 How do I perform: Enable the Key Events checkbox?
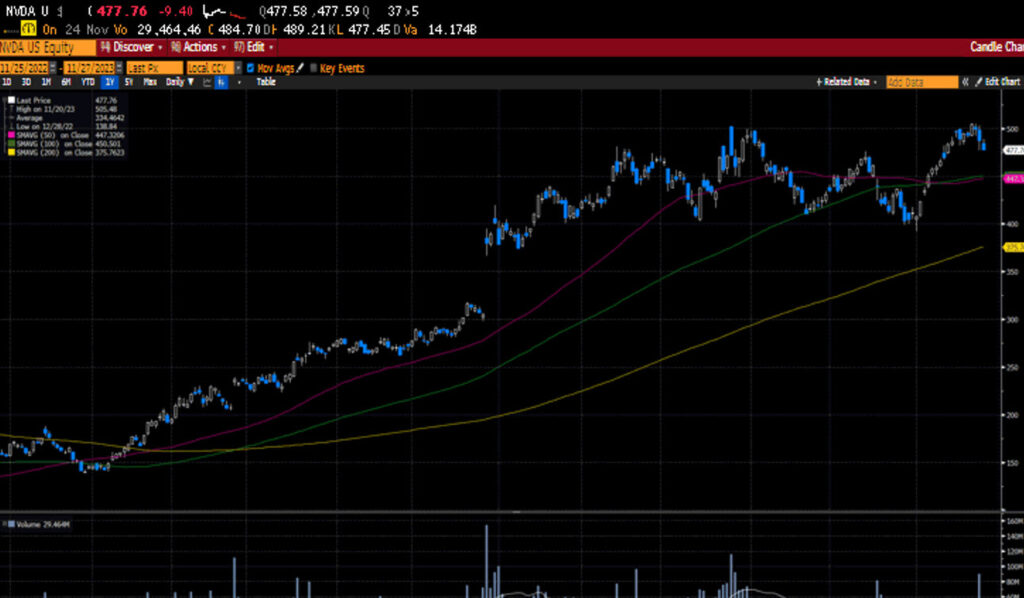coord(313,68)
